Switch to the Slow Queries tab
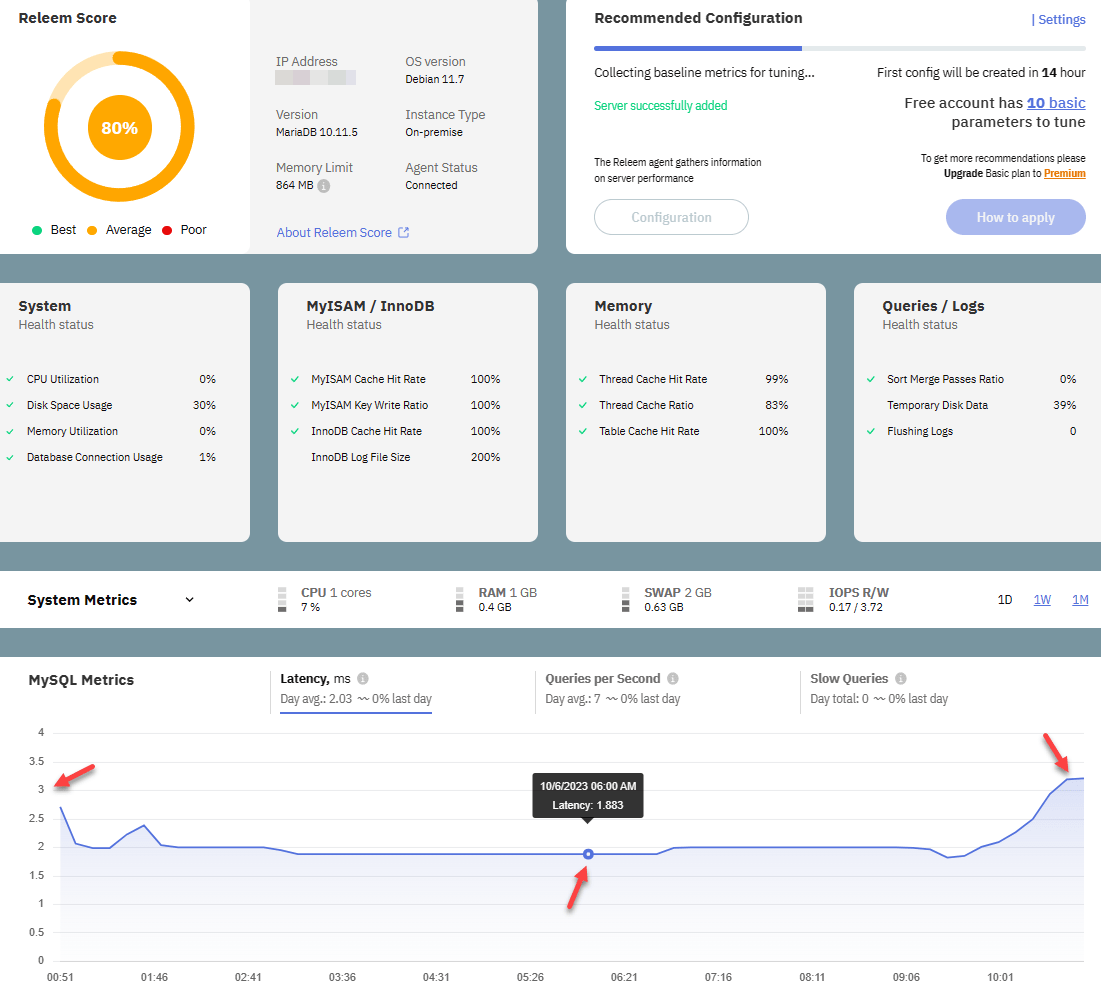 tap(879, 689)
